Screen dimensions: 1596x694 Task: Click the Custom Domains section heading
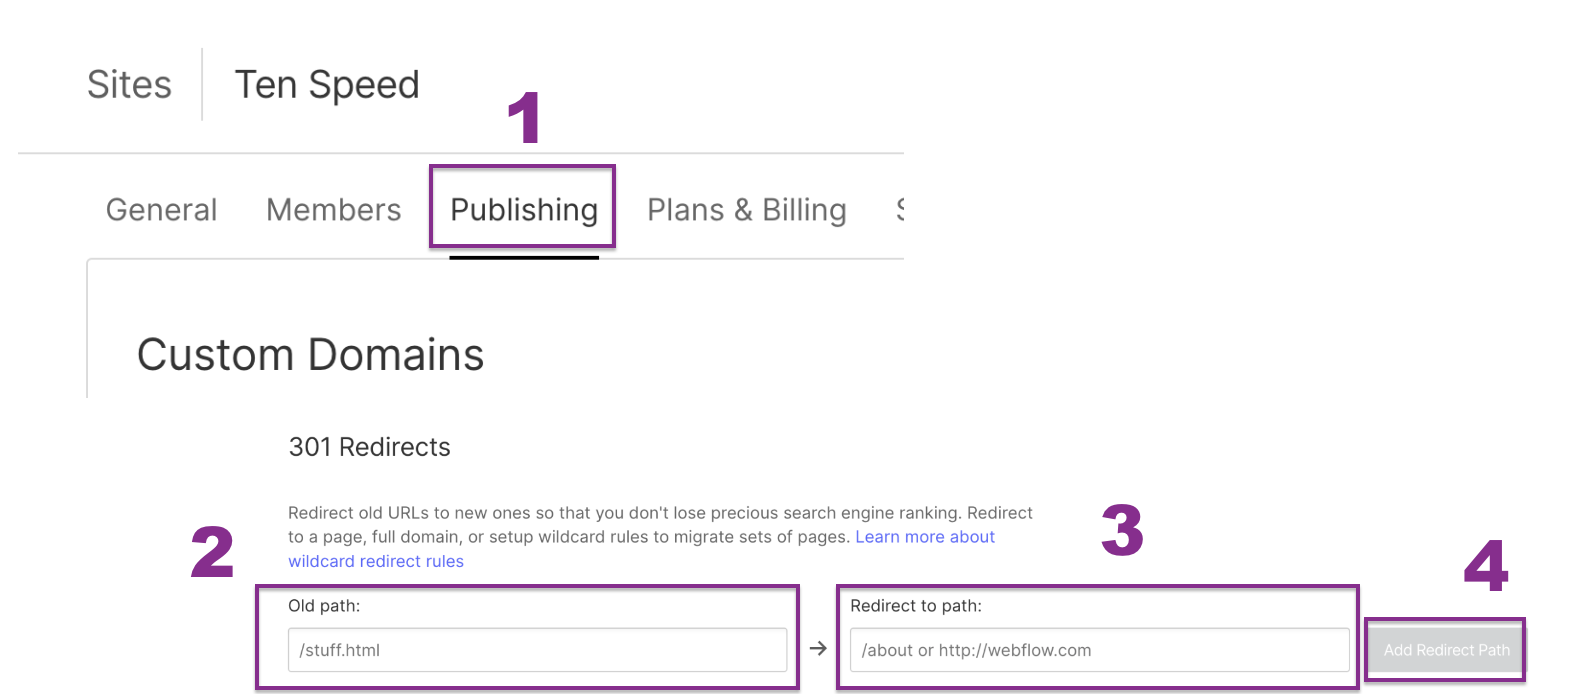[310, 355]
